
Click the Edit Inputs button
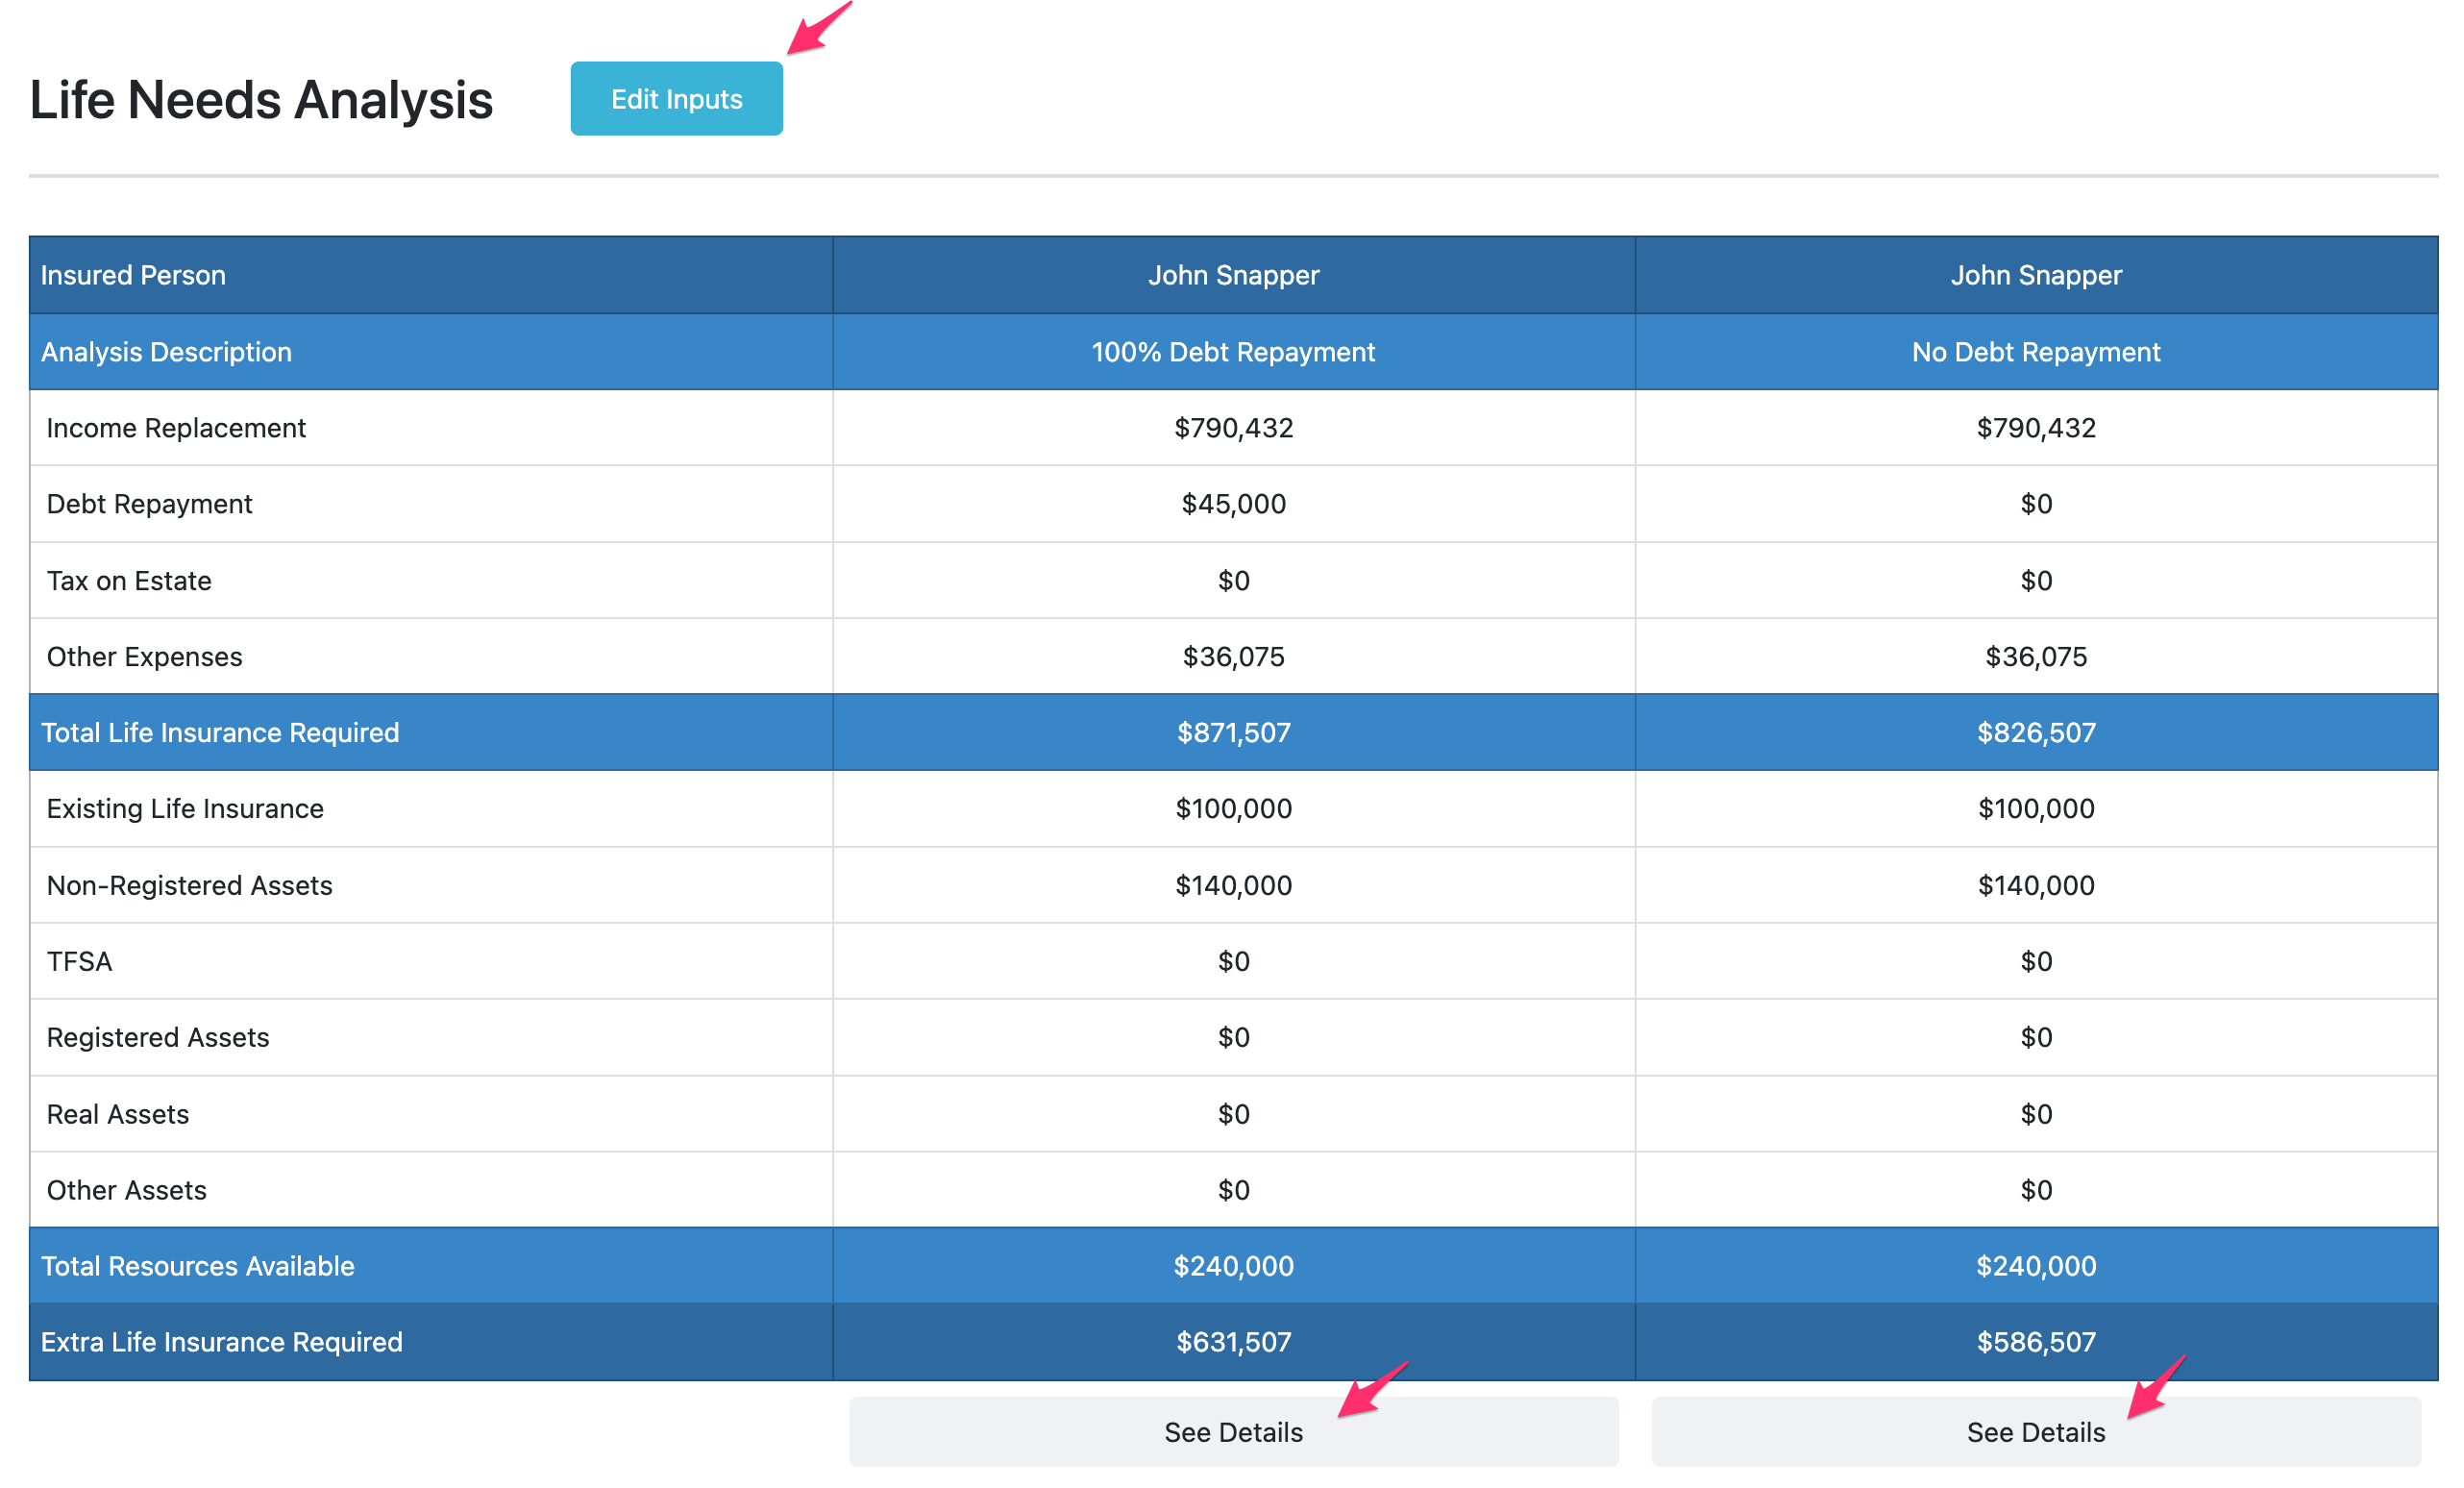point(676,99)
